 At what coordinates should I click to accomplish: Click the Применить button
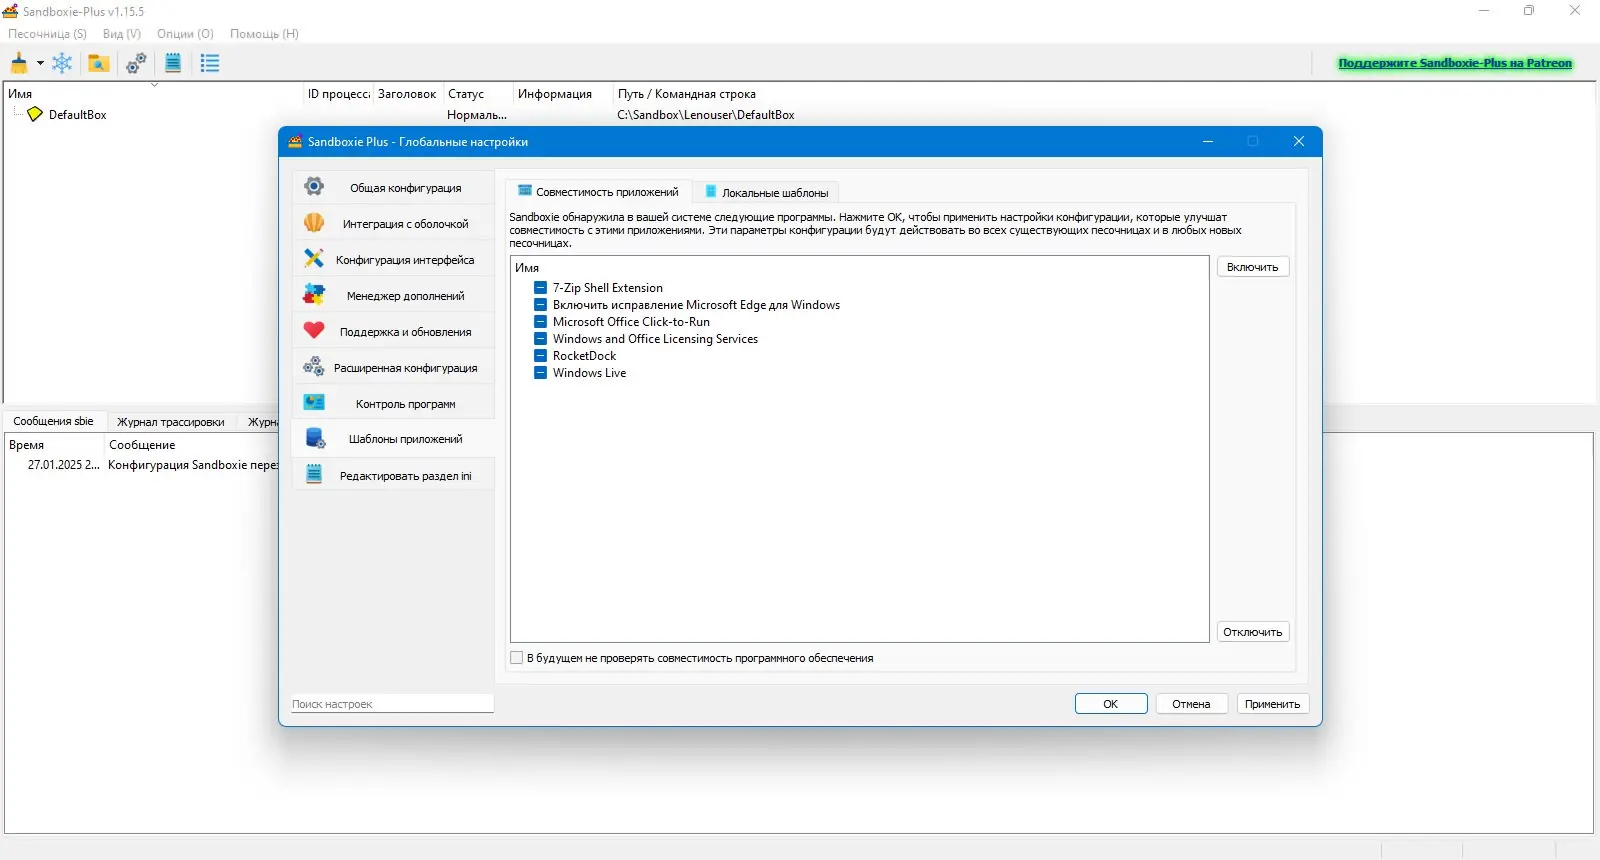point(1273,704)
